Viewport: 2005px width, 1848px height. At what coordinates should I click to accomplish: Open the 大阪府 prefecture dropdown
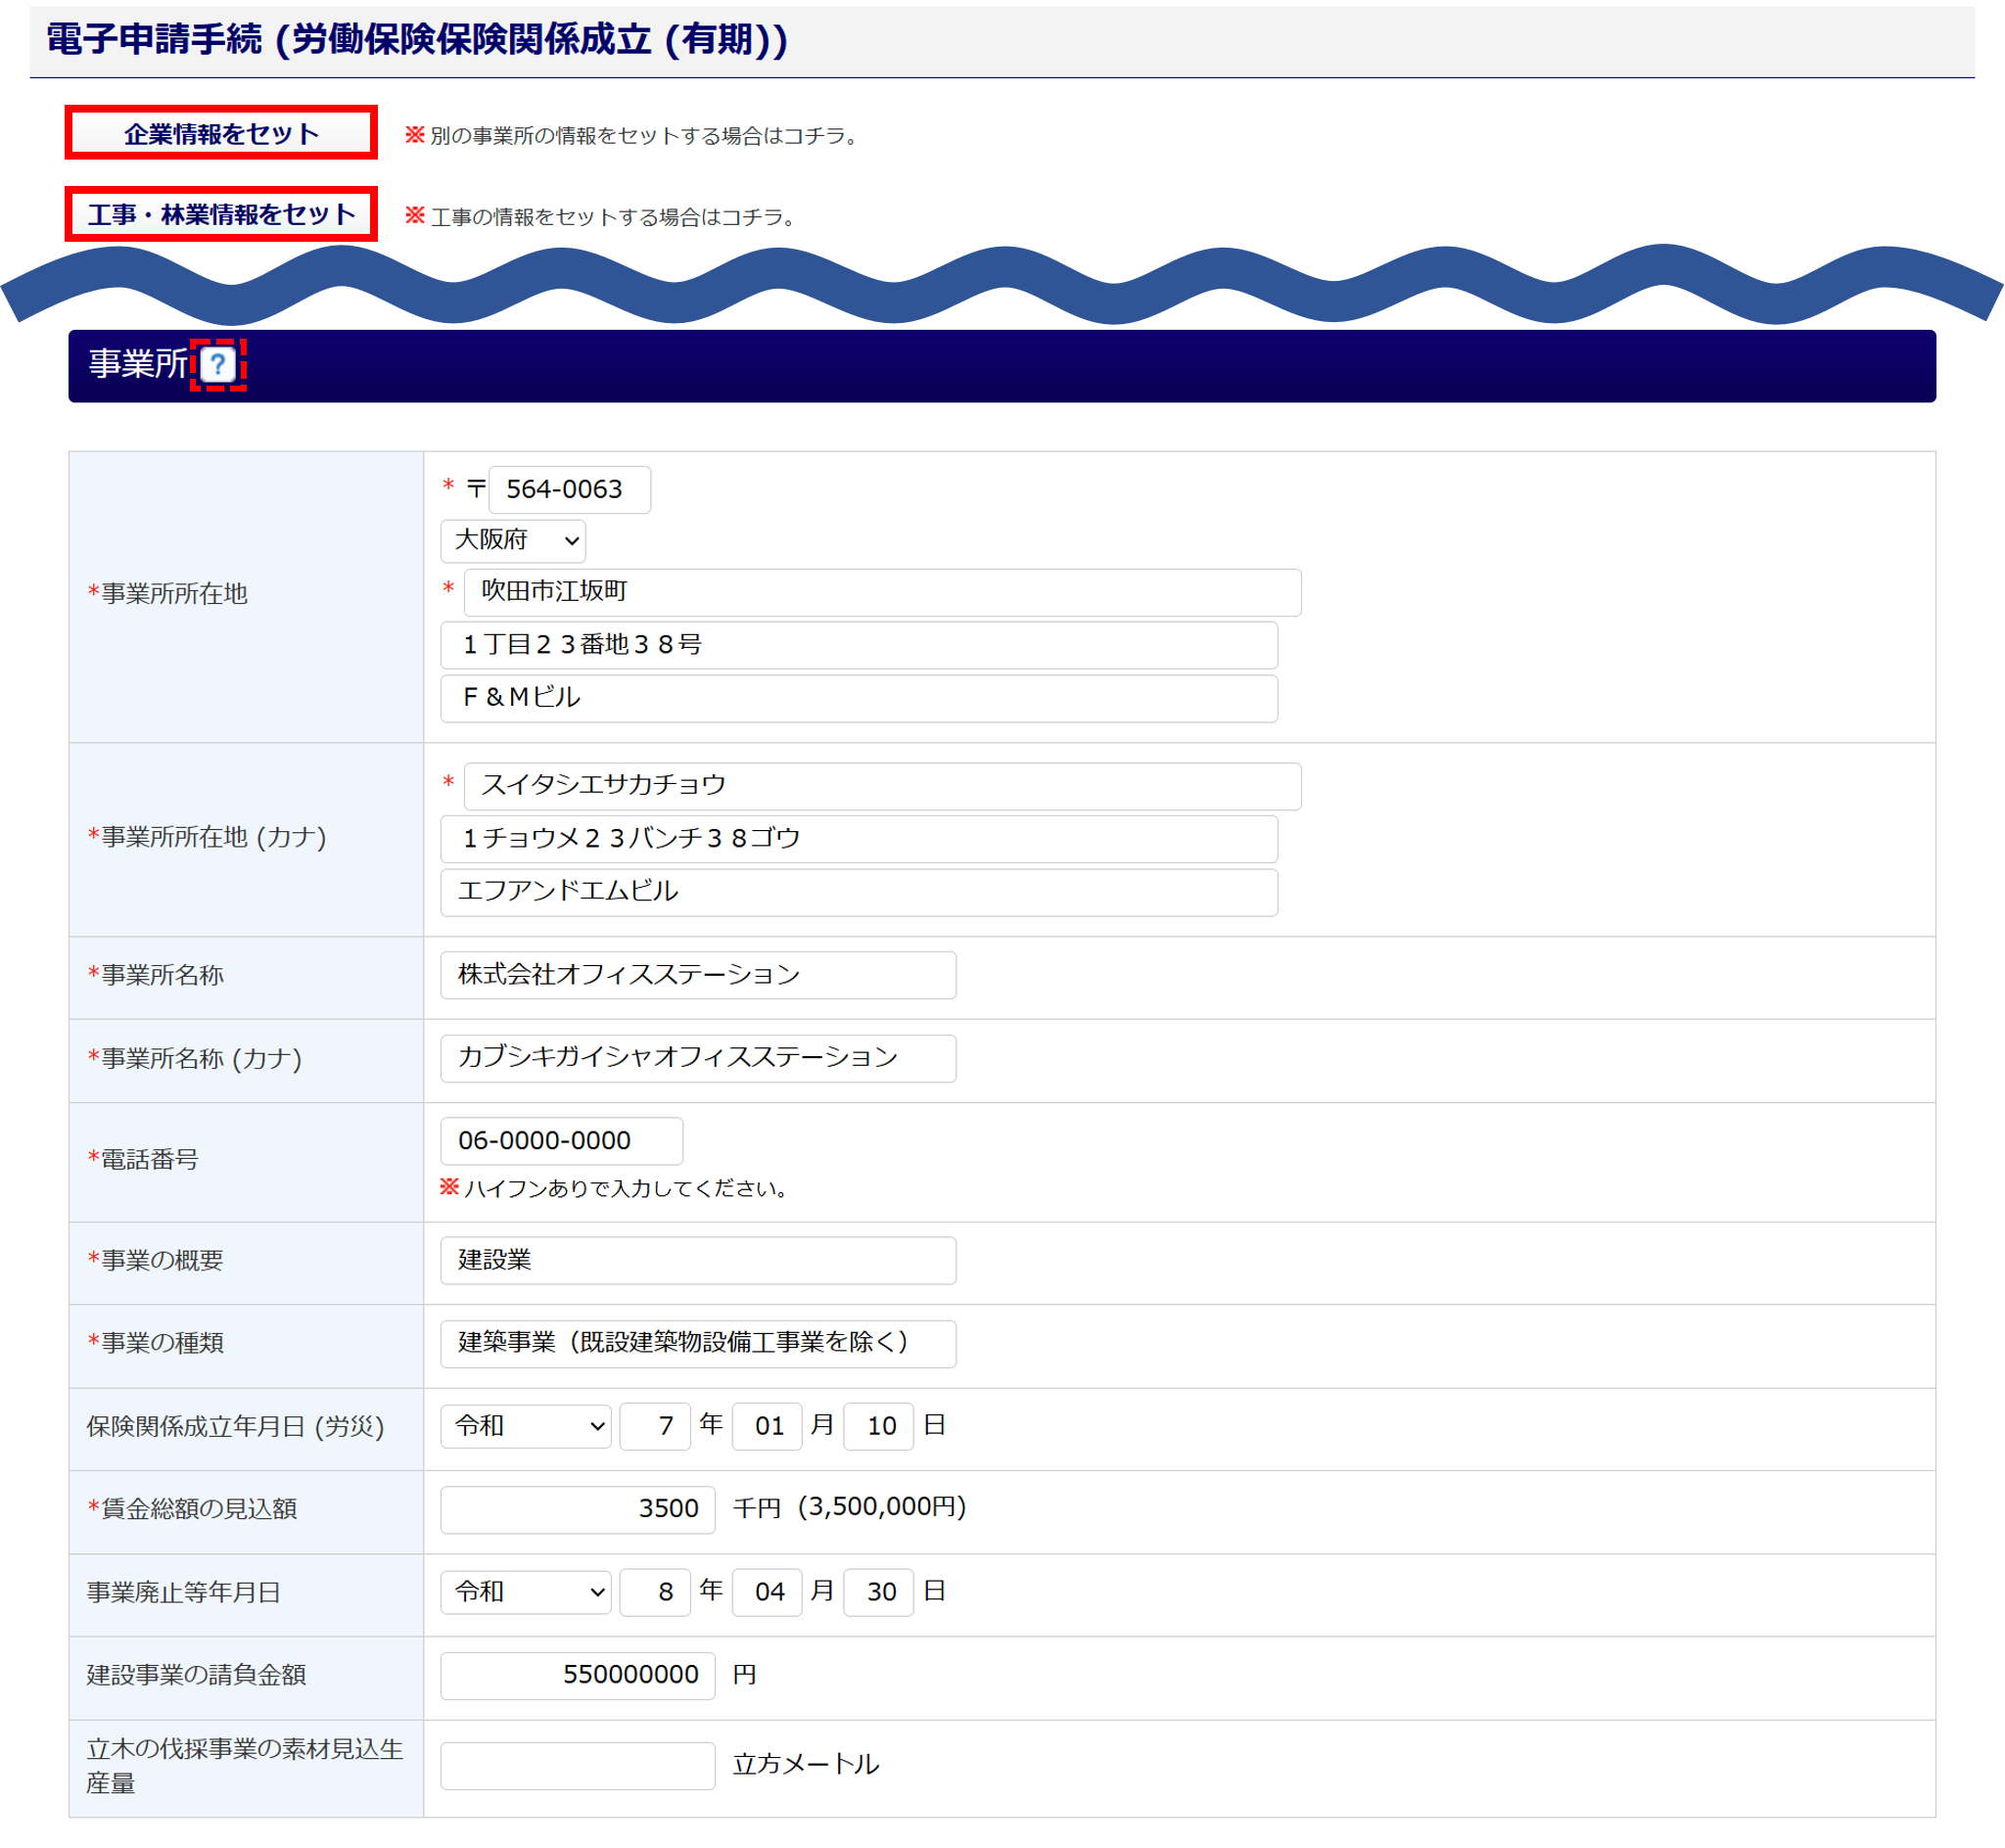click(512, 541)
